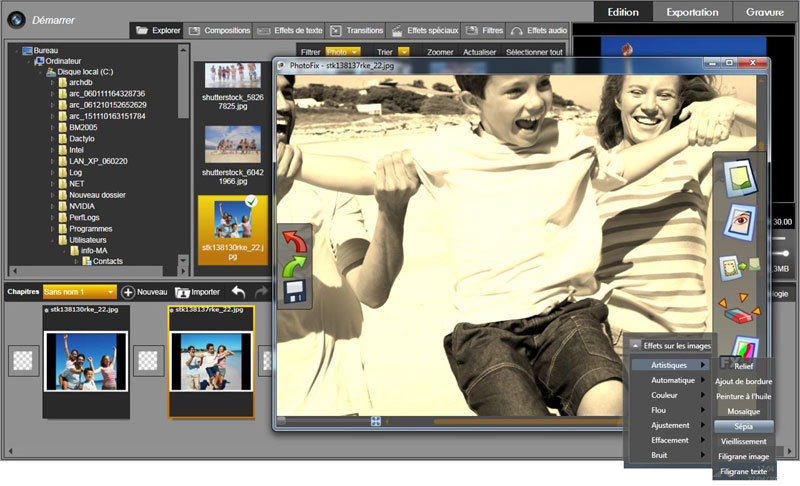Expand the NVIDIA folder in tree
Image resolution: width=800 pixels, height=486 pixels.
[x=52, y=206]
